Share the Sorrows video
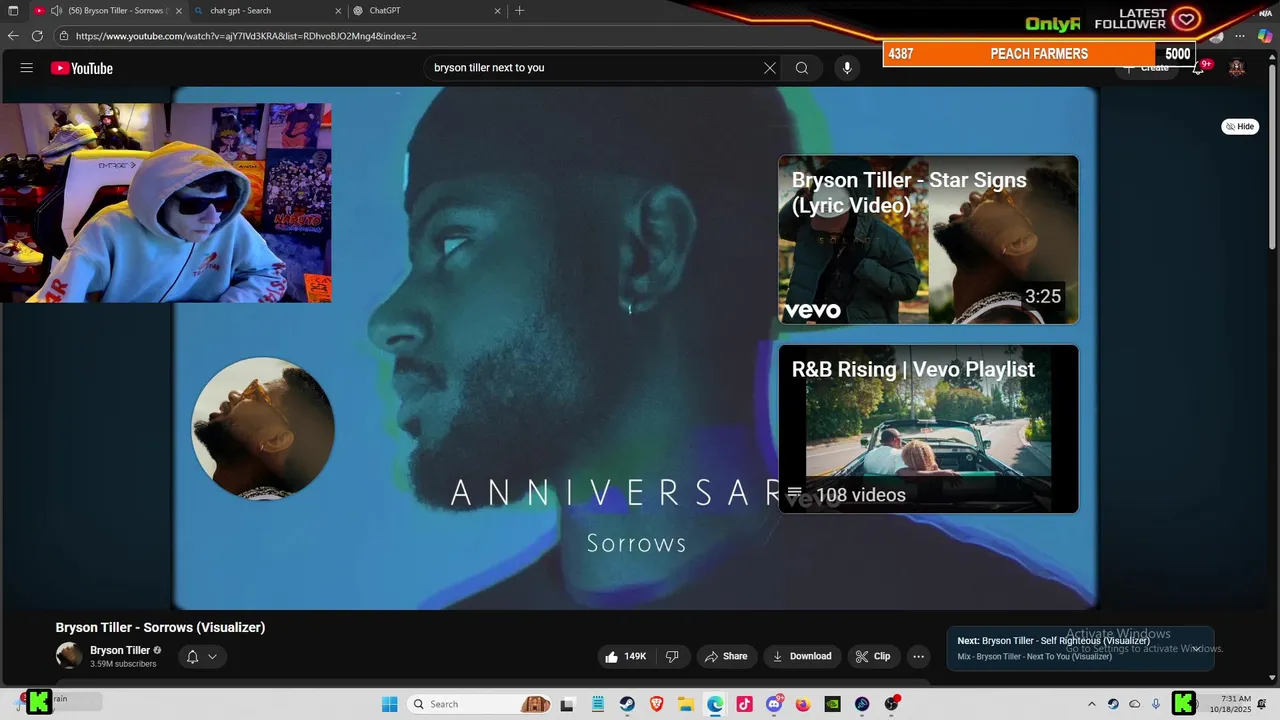 click(726, 656)
